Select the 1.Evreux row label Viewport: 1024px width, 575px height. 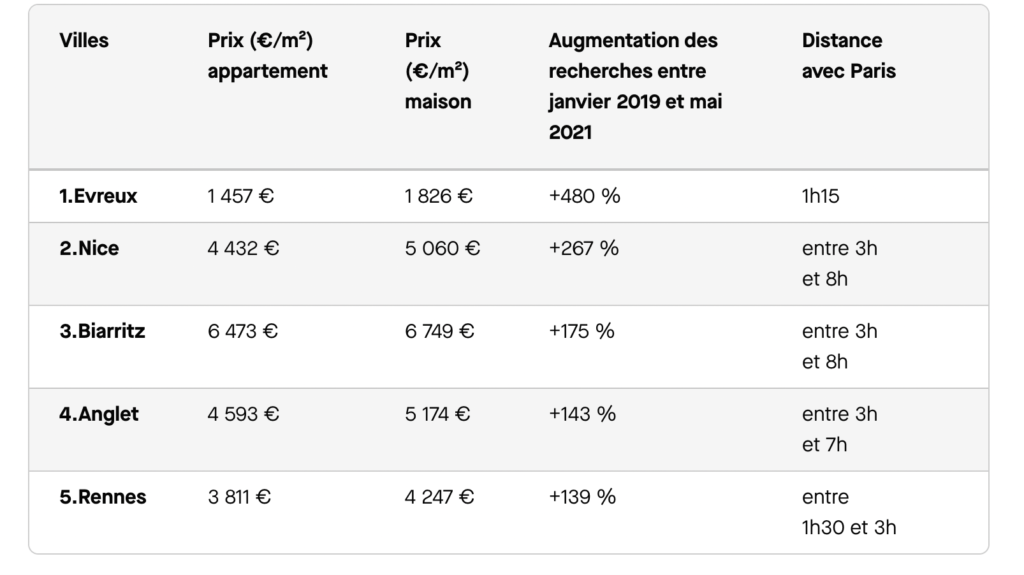98,196
